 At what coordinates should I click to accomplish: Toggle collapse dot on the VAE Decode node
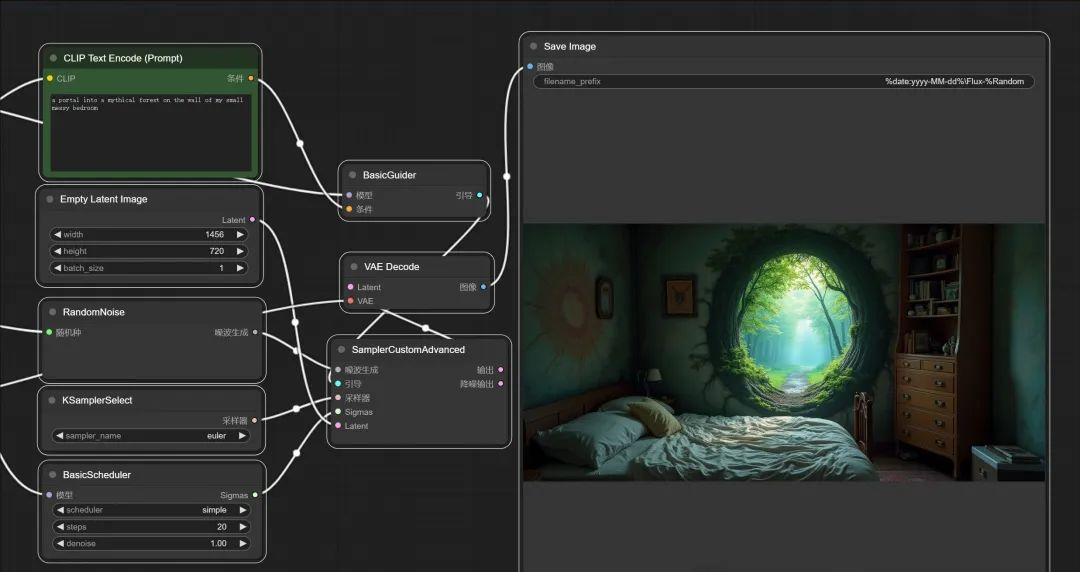pos(354,267)
